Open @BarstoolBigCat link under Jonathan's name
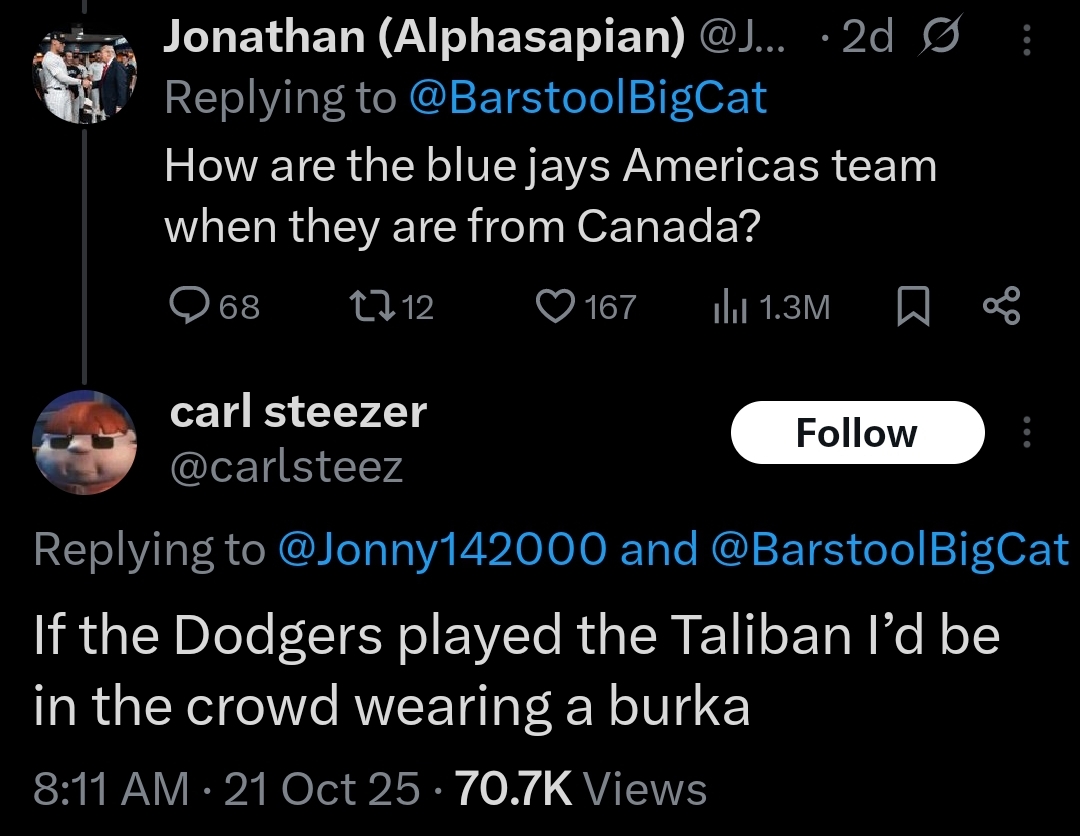Viewport: 1080px width, 836px height. (x=588, y=98)
